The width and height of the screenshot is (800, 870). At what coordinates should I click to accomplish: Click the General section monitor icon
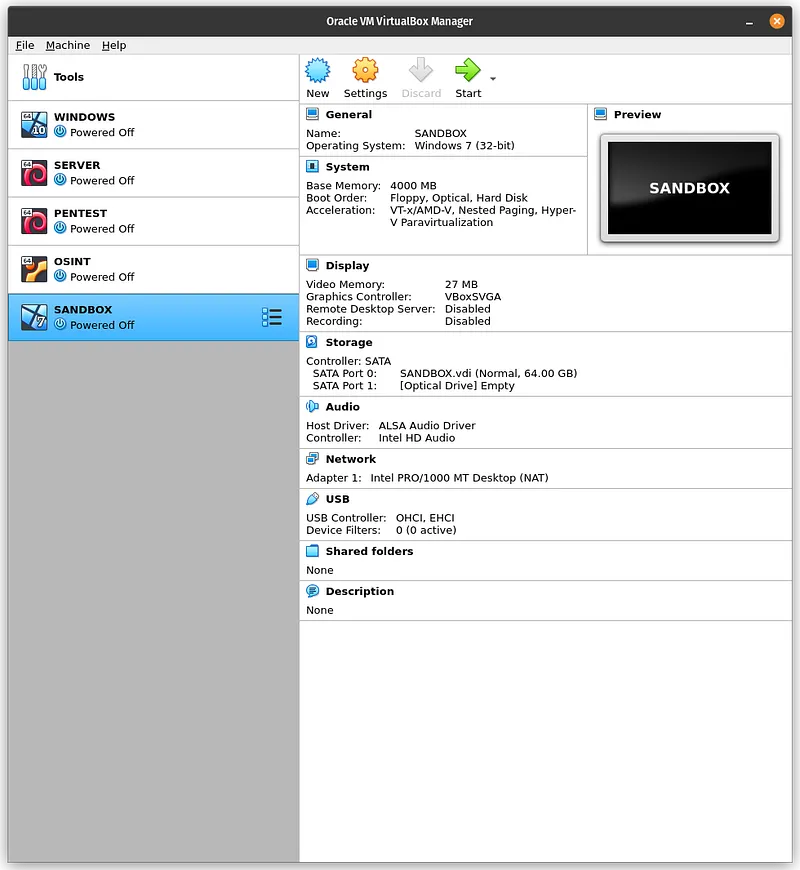tap(312, 114)
